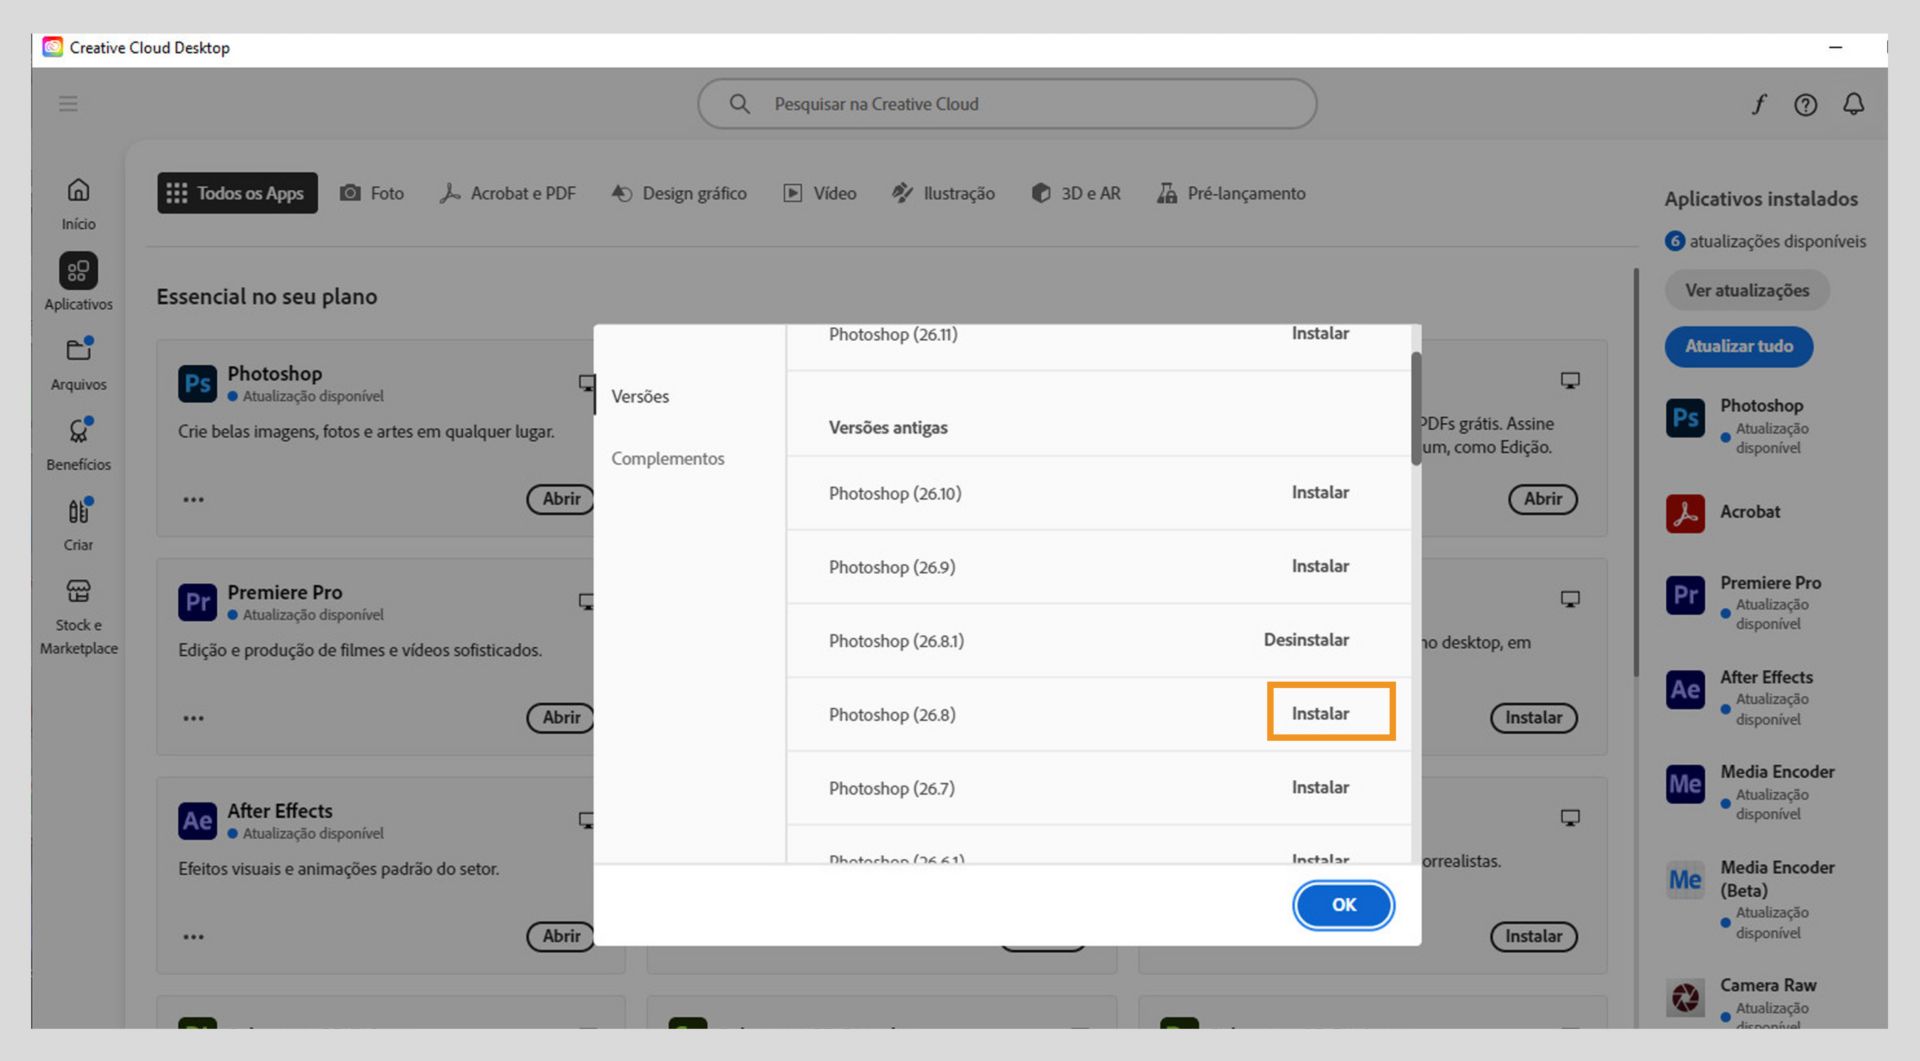
Task: Click Abrir on the Photoshop card
Action: coord(561,499)
